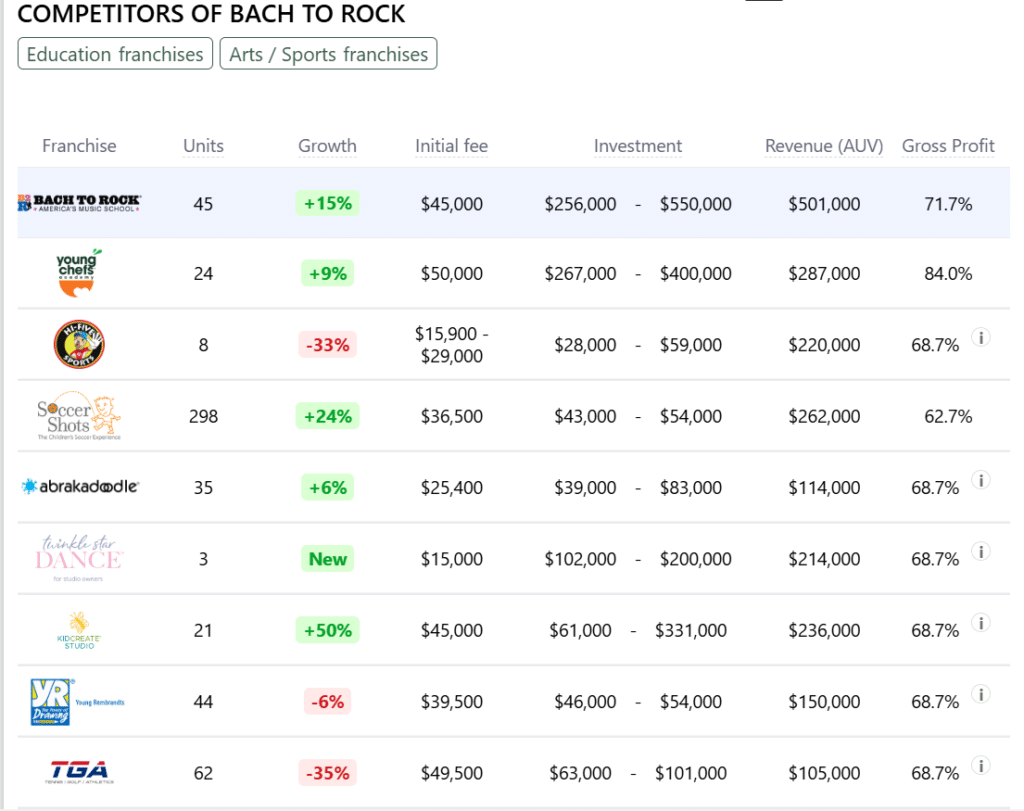Image resolution: width=1024 pixels, height=811 pixels.
Task: Click the +9% growth badge
Action: pyautogui.click(x=327, y=273)
